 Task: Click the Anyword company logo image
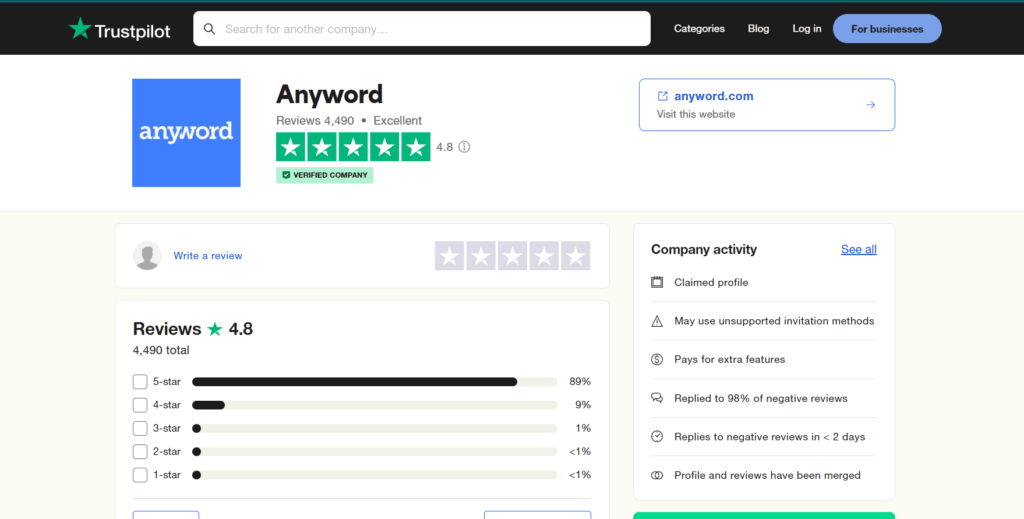(x=186, y=133)
